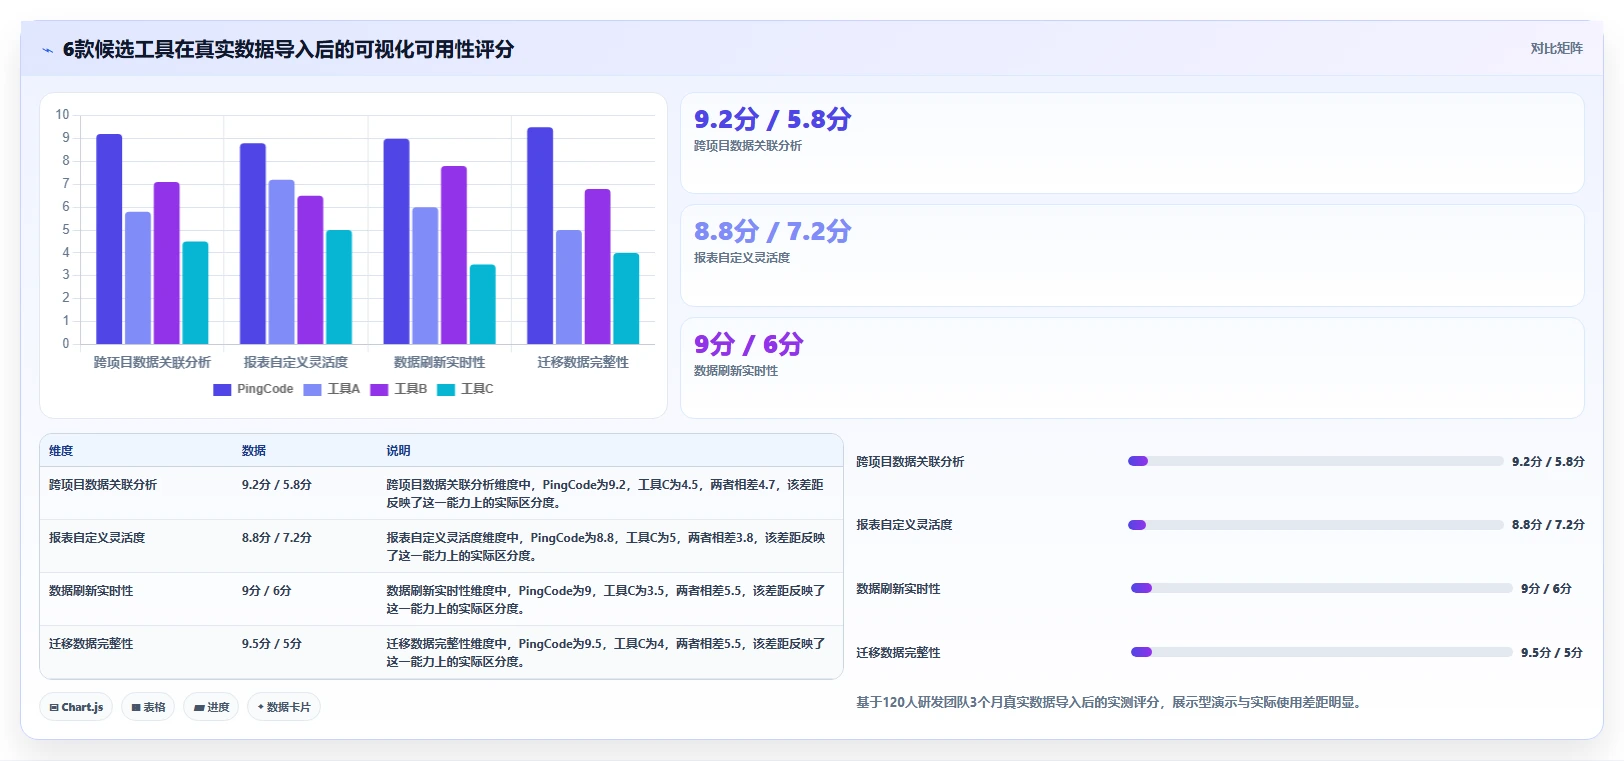Click the icon before the dashboard title
This screenshot has width=1624, height=761.
tap(47, 50)
